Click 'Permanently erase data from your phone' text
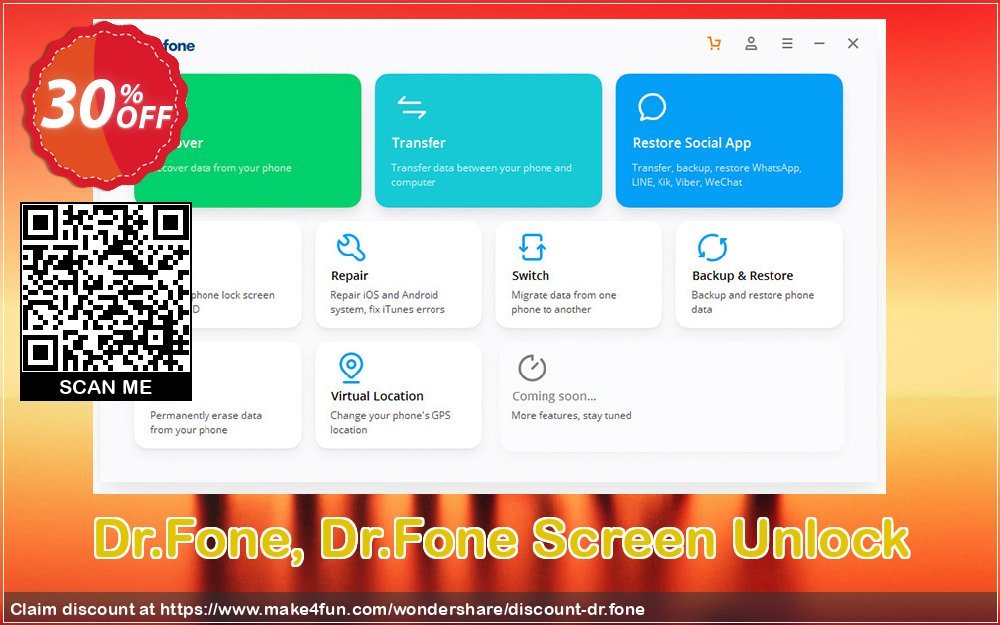The image size is (1000, 625). [x=206, y=423]
